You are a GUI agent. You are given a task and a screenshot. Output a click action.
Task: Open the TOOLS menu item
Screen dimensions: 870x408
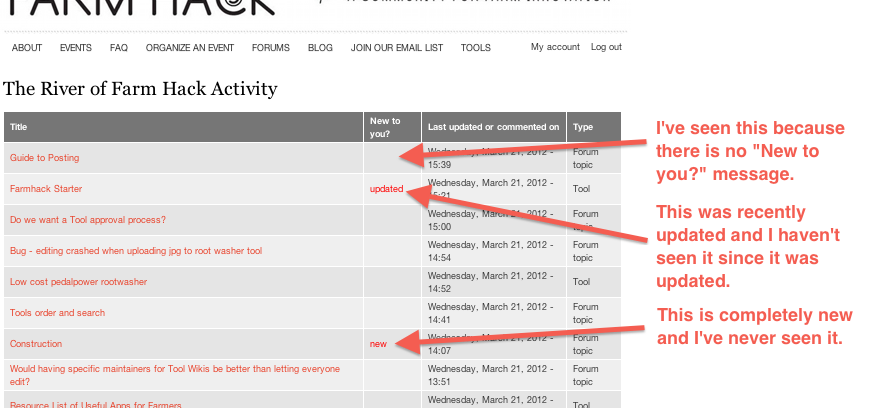[x=476, y=48]
